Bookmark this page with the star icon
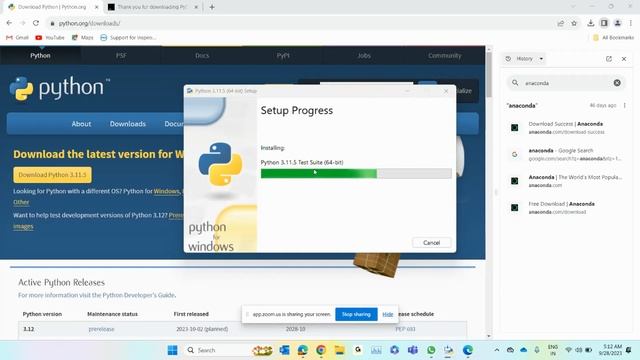 coord(574,23)
